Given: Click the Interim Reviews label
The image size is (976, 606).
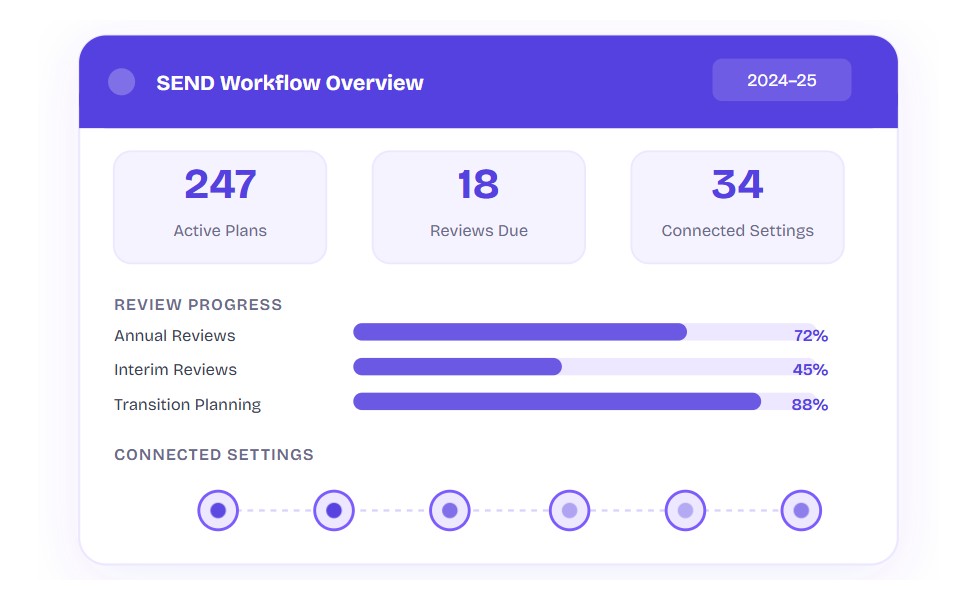Looking at the screenshot, I should click(176, 370).
